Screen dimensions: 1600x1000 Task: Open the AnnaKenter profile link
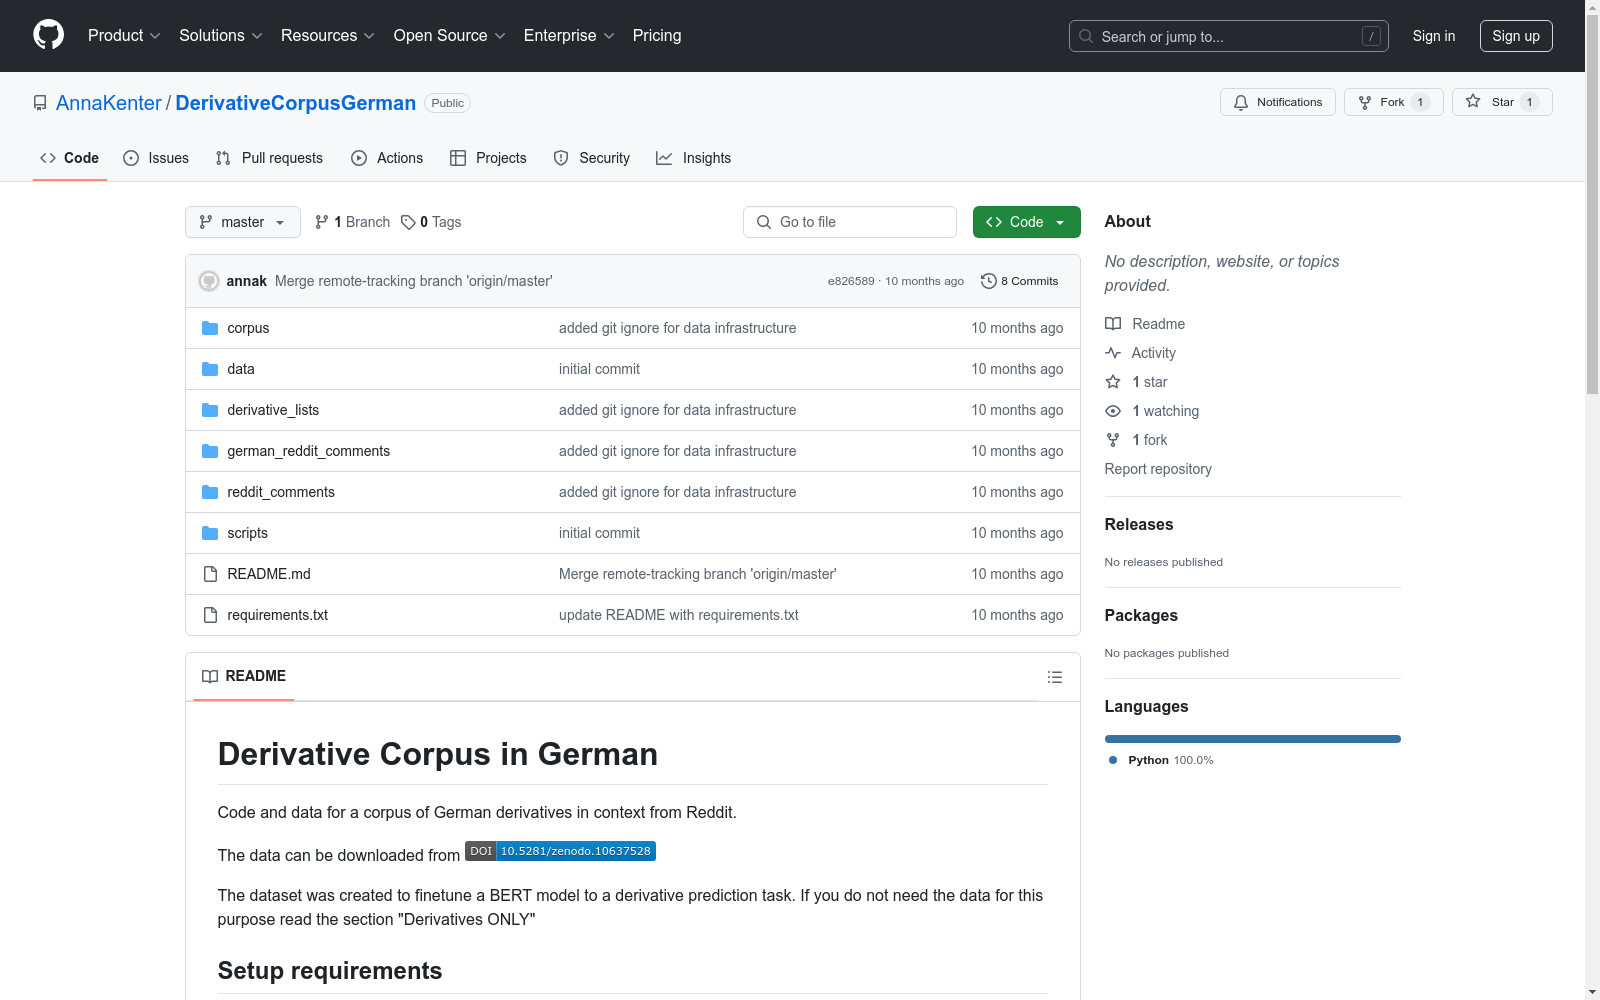[109, 103]
